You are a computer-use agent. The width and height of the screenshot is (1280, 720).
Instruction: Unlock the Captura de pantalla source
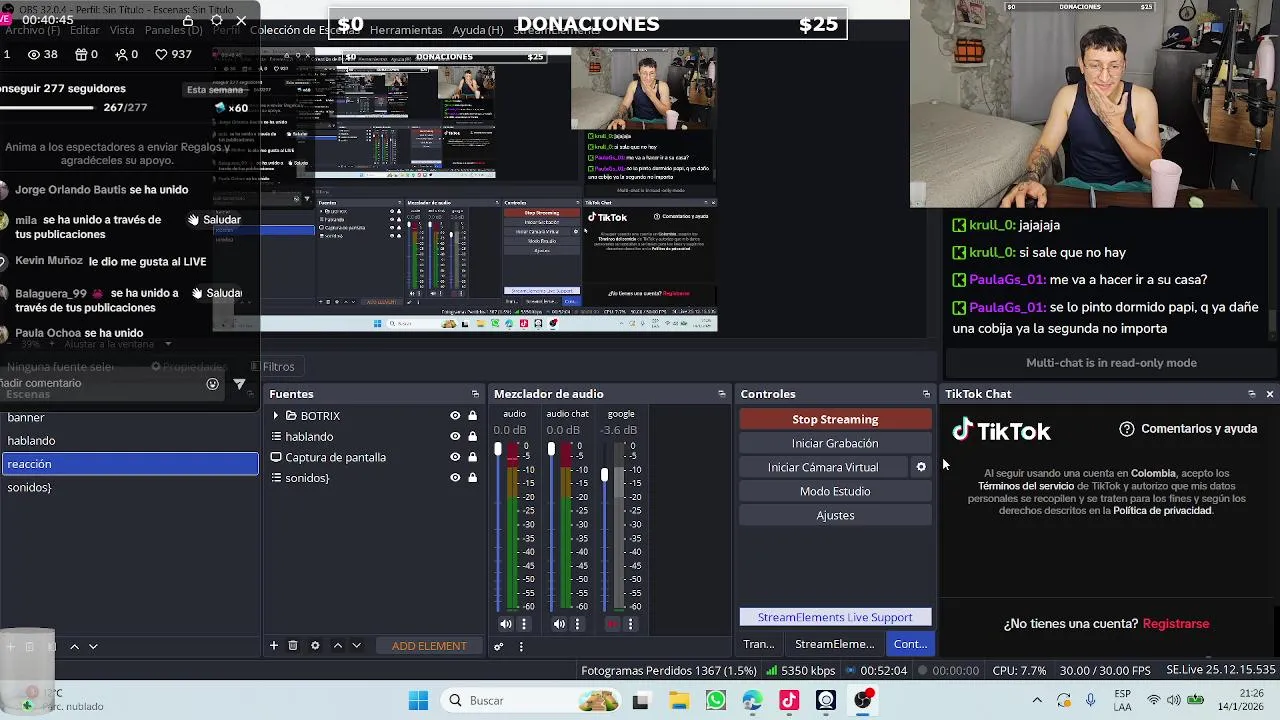click(472, 458)
